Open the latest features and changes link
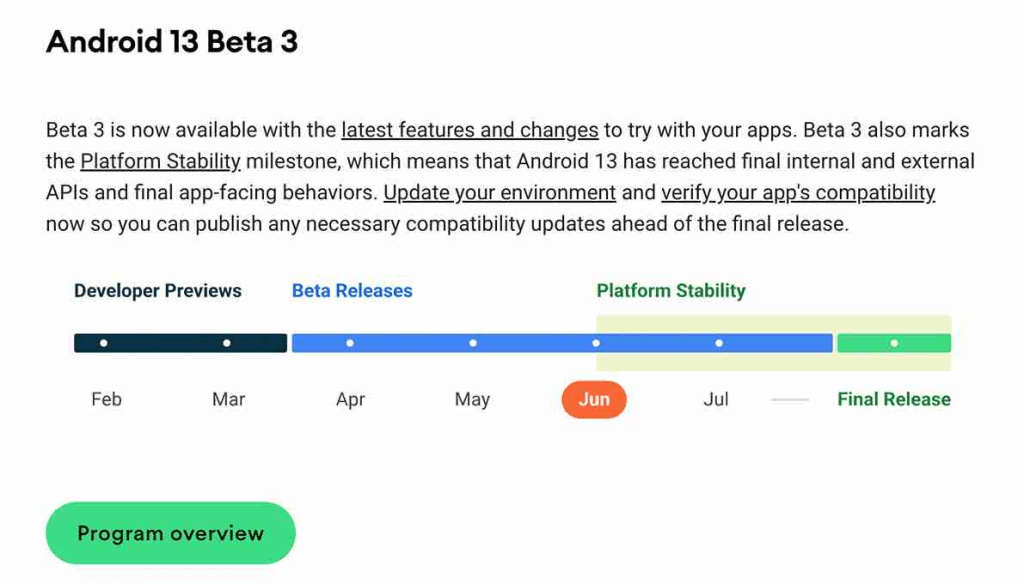 pyautogui.click(x=469, y=130)
